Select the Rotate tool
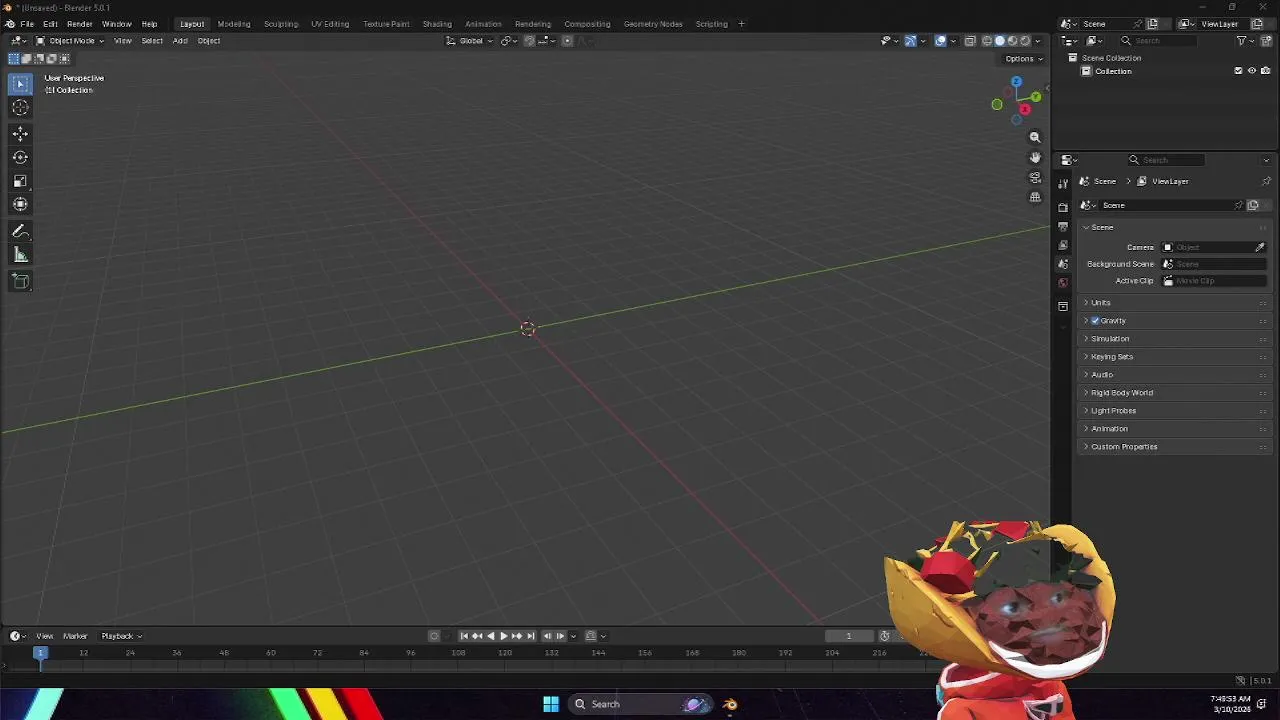The height and width of the screenshot is (720, 1280). [x=20, y=157]
